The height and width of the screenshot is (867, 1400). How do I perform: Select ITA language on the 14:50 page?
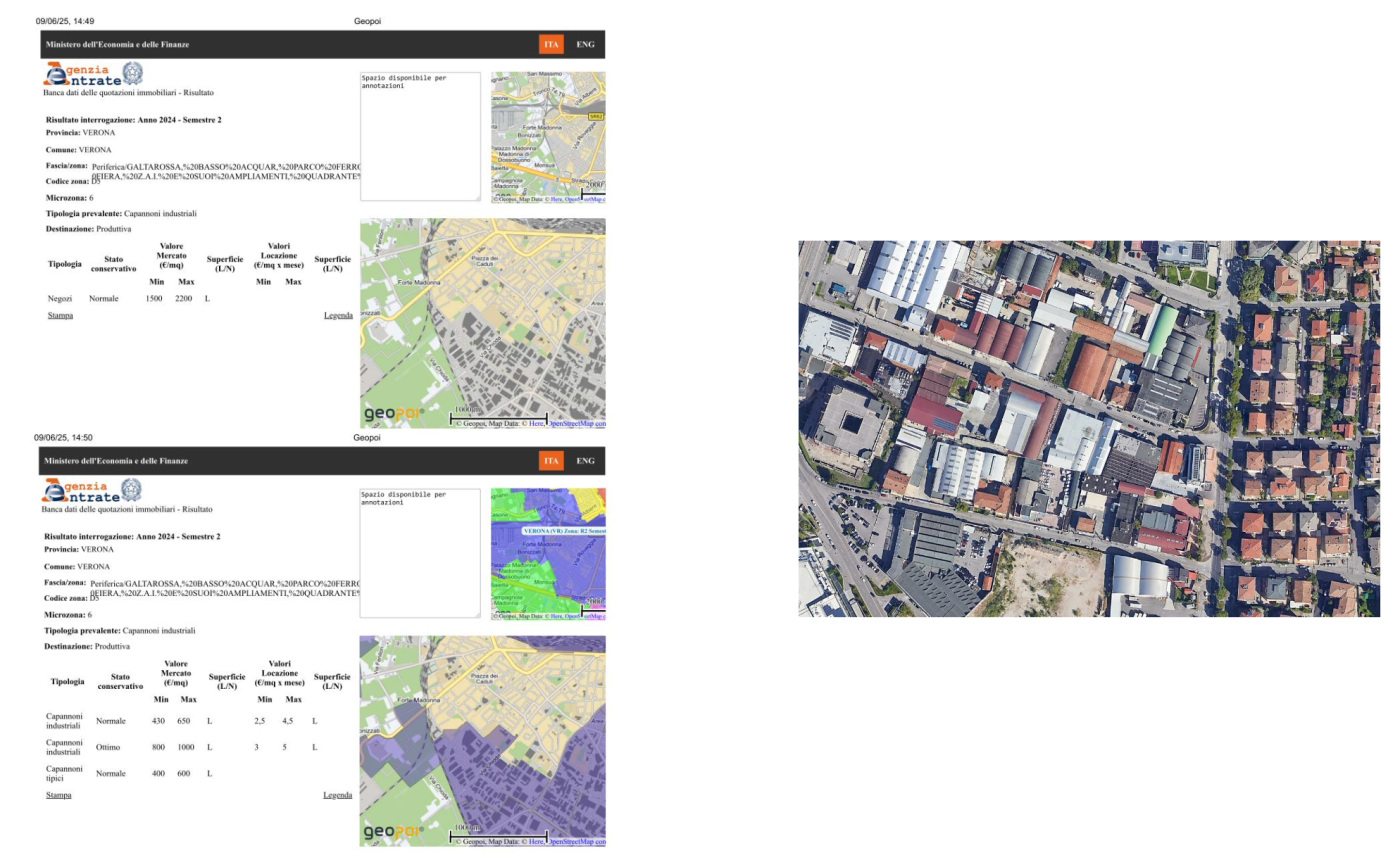(x=551, y=461)
